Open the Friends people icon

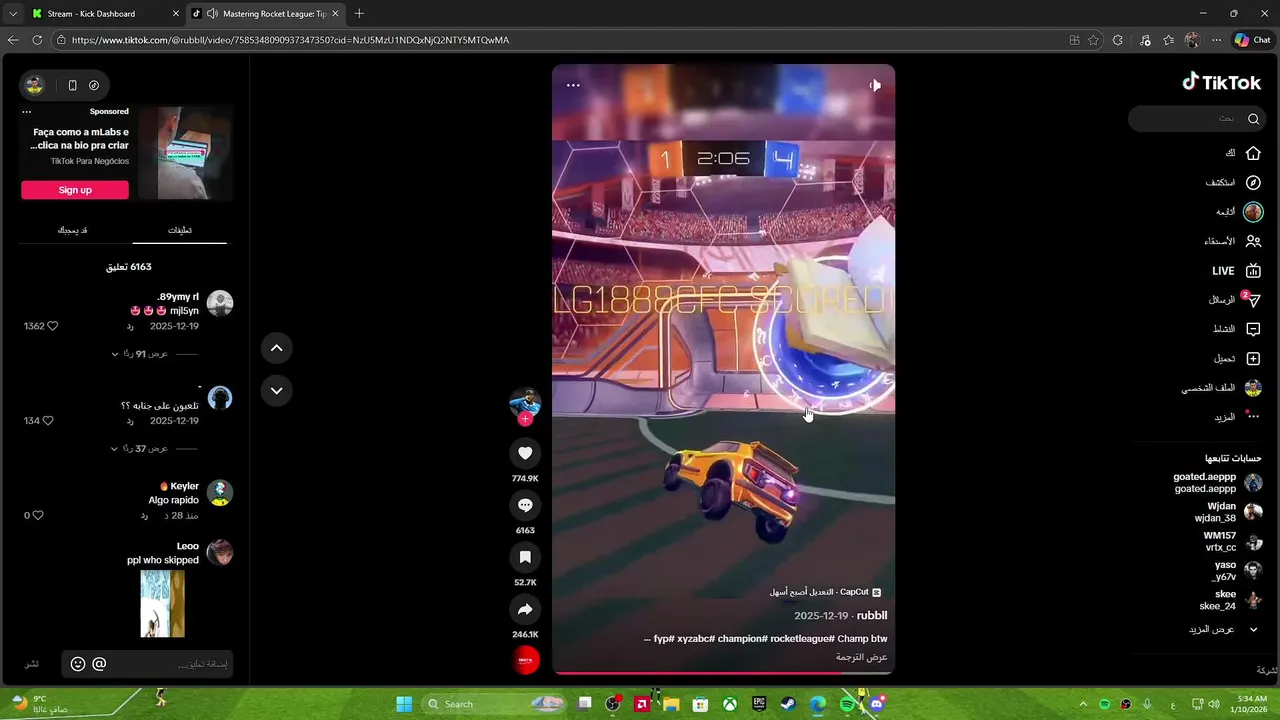1253,241
